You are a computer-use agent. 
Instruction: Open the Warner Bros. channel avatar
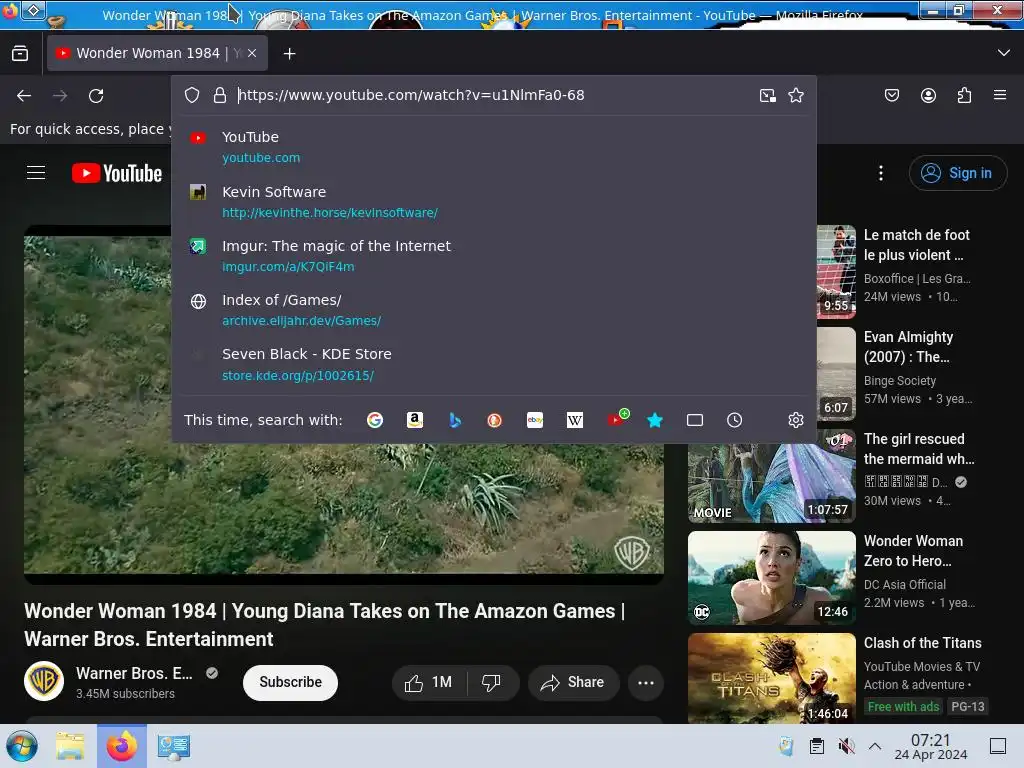point(44,681)
